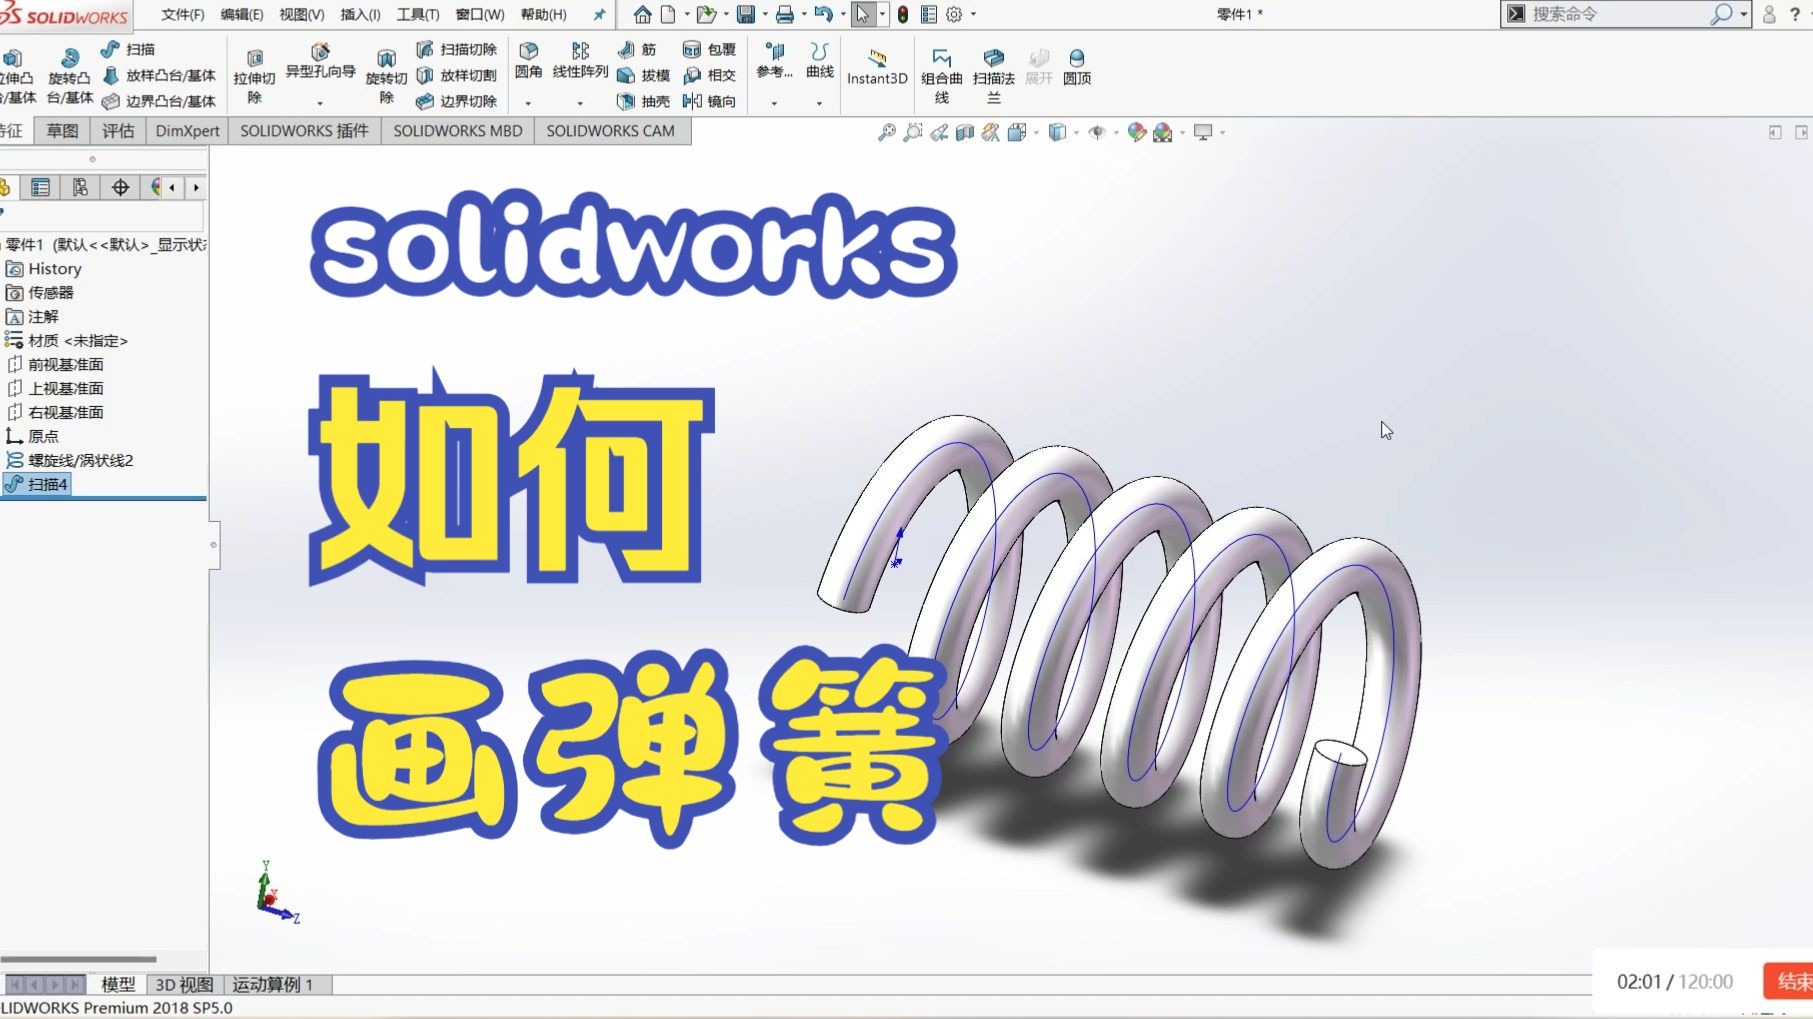Open the 运动算例 1 motion study tab
This screenshot has width=1813, height=1019.
tap(273, 985)
